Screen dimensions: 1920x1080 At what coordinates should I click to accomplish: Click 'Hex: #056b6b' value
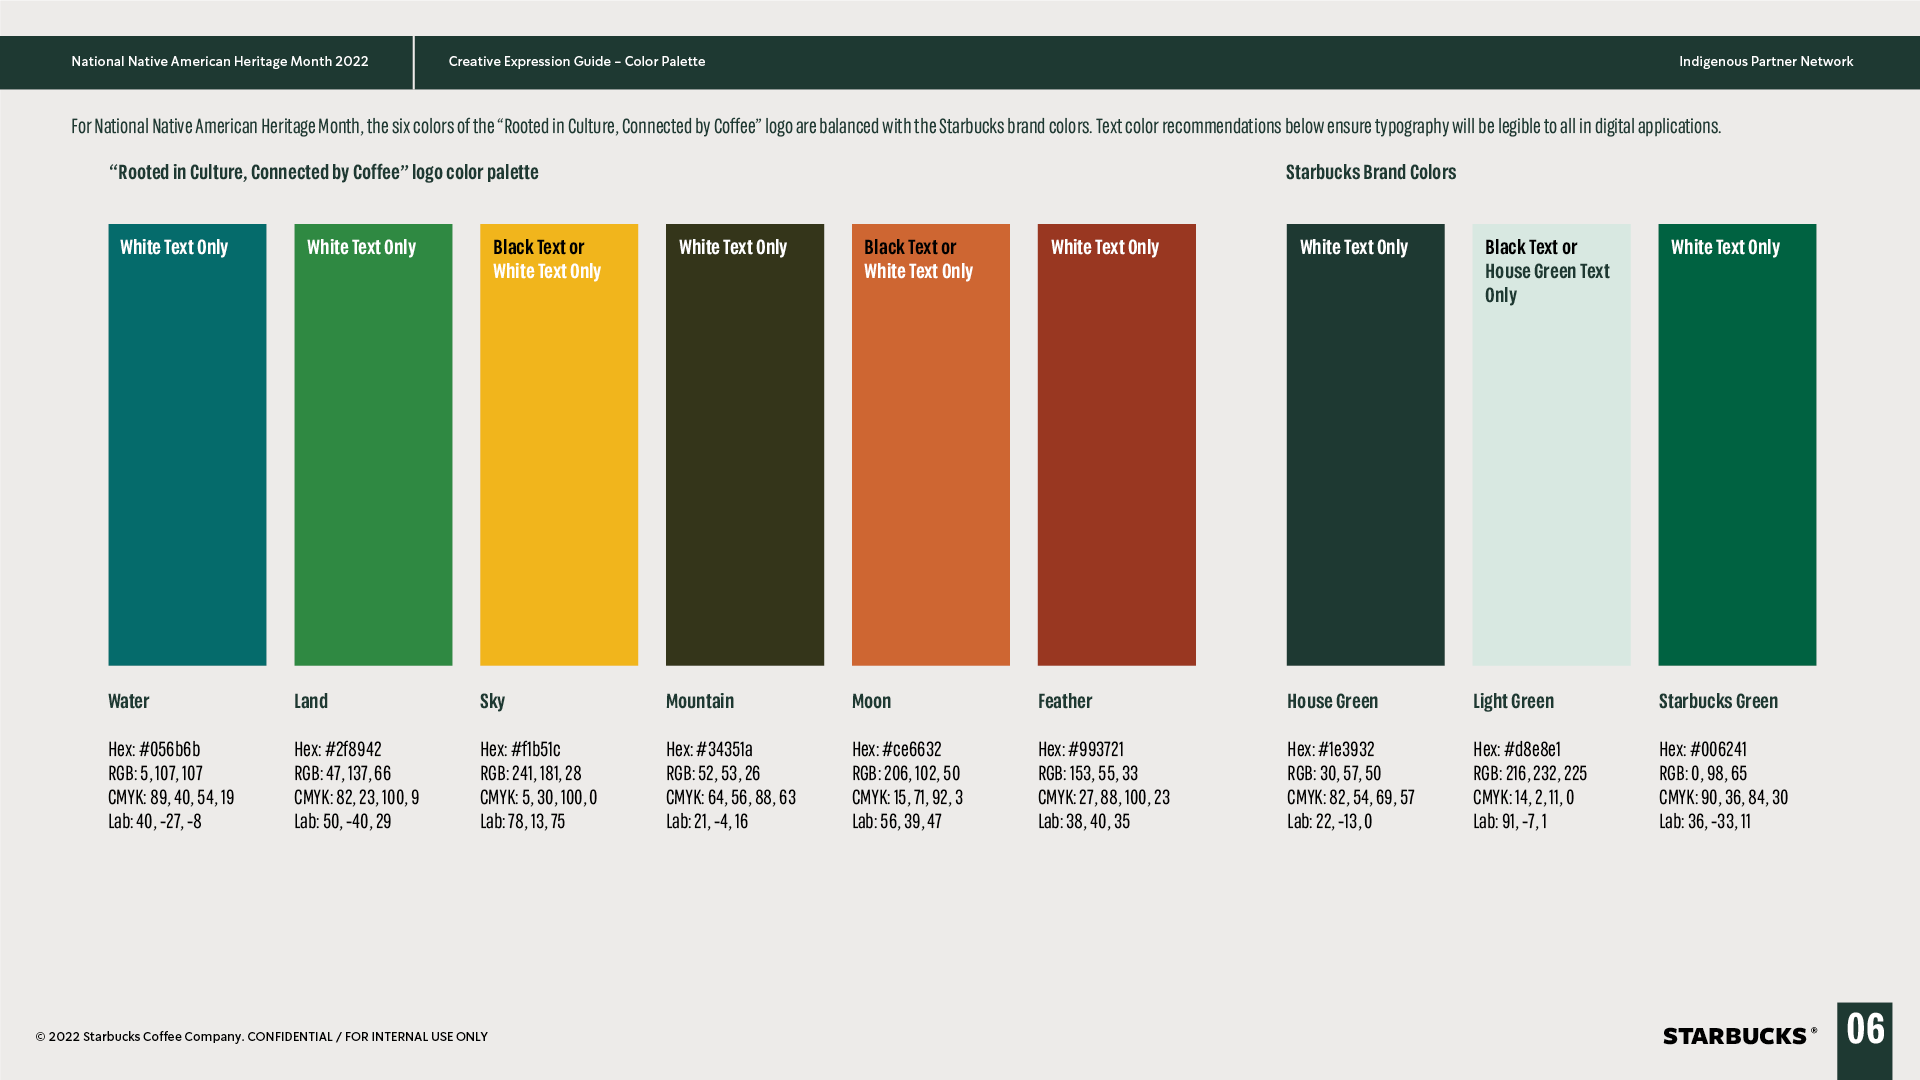(154, 749)
